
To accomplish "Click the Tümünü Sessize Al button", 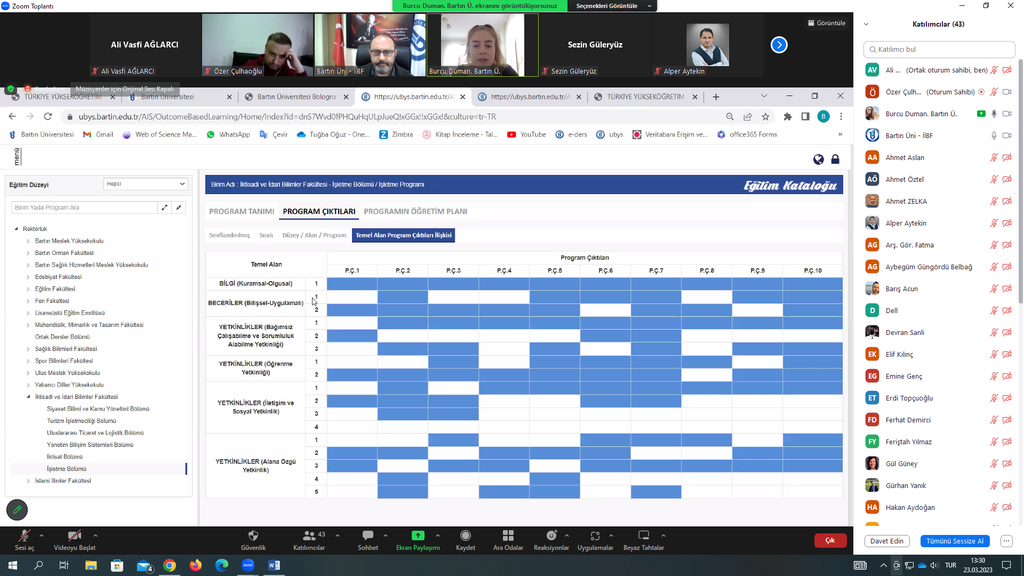I will point(954,541).
